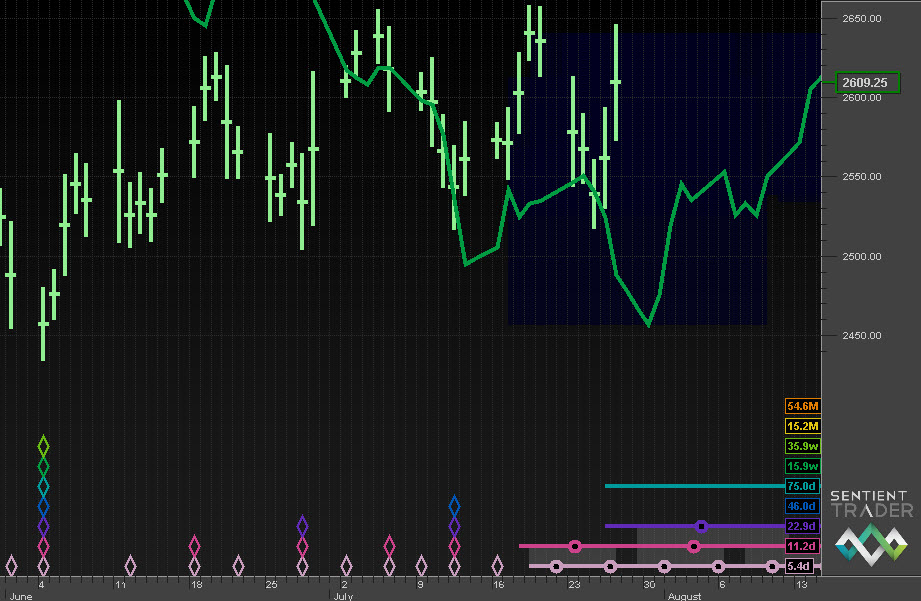Click the August label on the date axis
Image resolution: width=921 pixels, height=601 pixels.
pos(684,596)
